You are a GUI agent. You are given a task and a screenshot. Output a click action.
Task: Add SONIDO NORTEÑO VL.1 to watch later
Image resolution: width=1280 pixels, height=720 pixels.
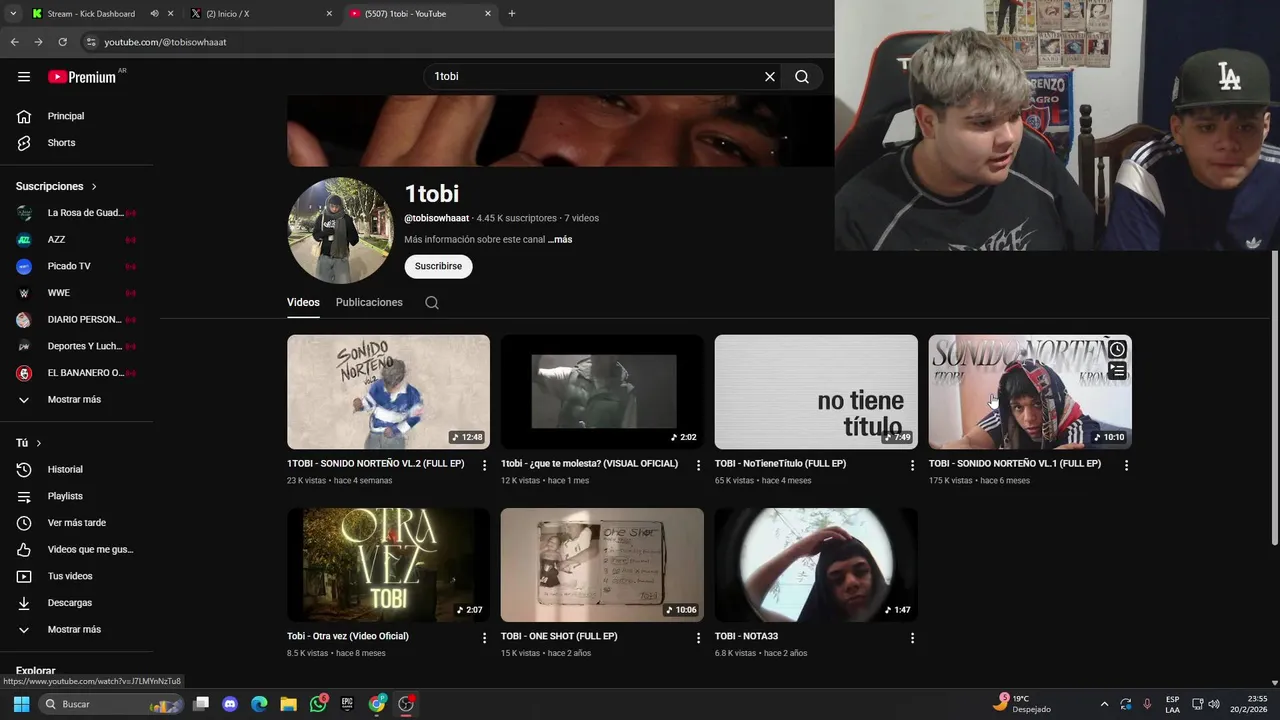pos(1117,349)
